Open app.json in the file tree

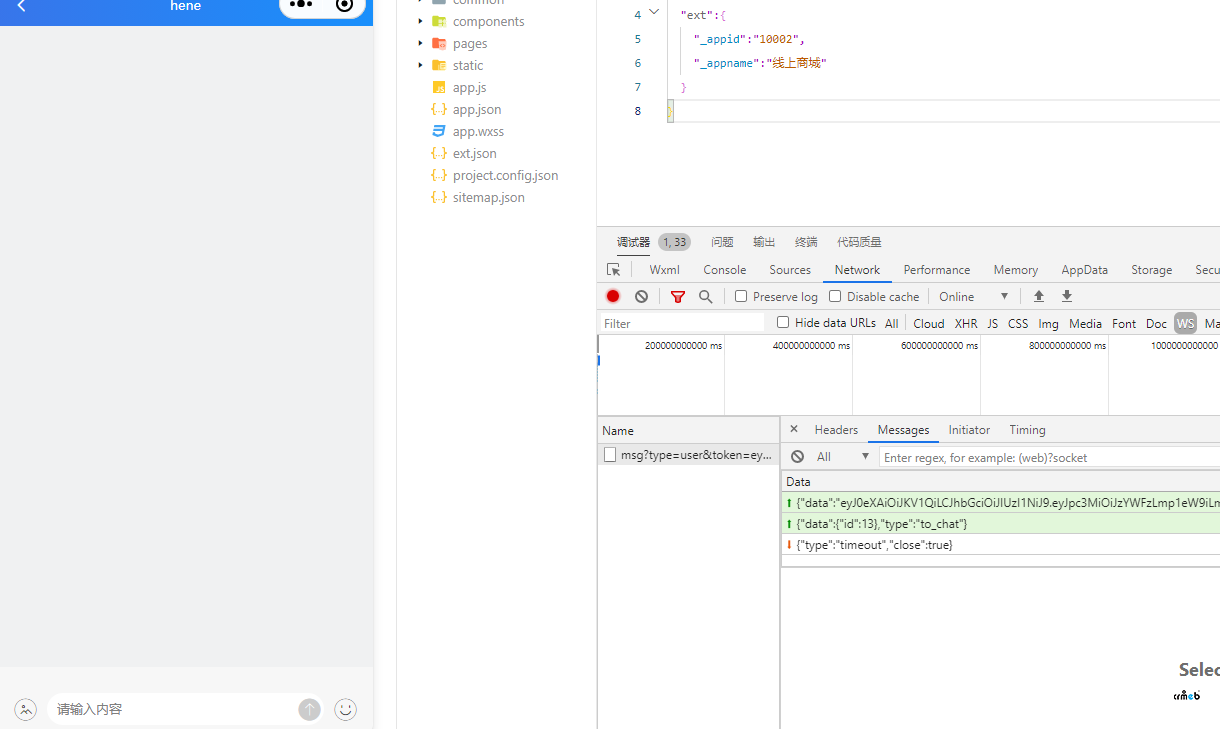coord(477,109)
